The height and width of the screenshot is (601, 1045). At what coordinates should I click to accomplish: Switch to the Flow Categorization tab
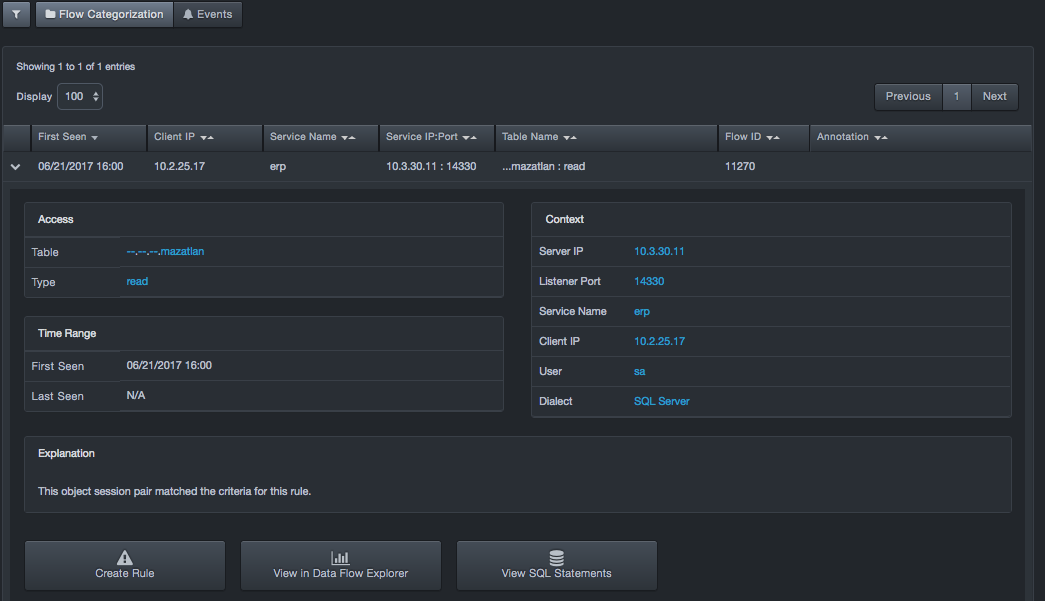pyautogui.click(x=104, y=15)
